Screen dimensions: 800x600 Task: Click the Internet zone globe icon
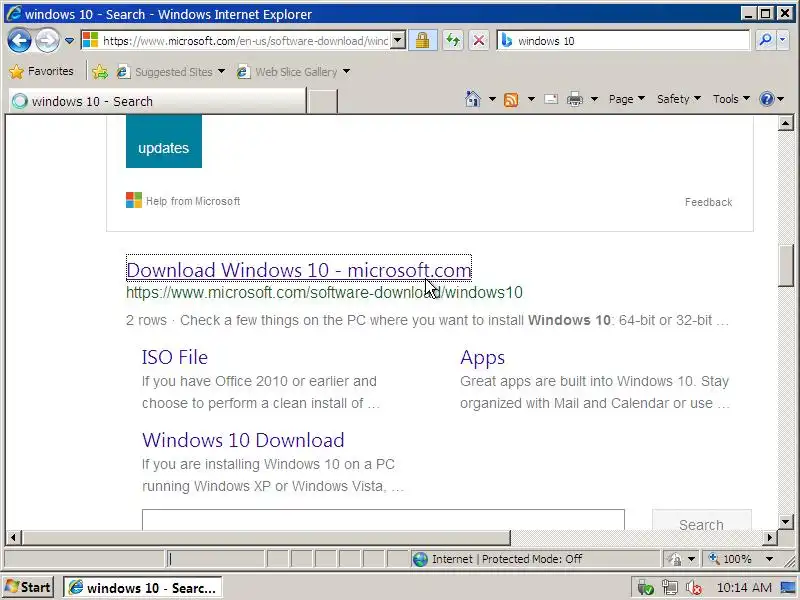(x=420, y=559)
